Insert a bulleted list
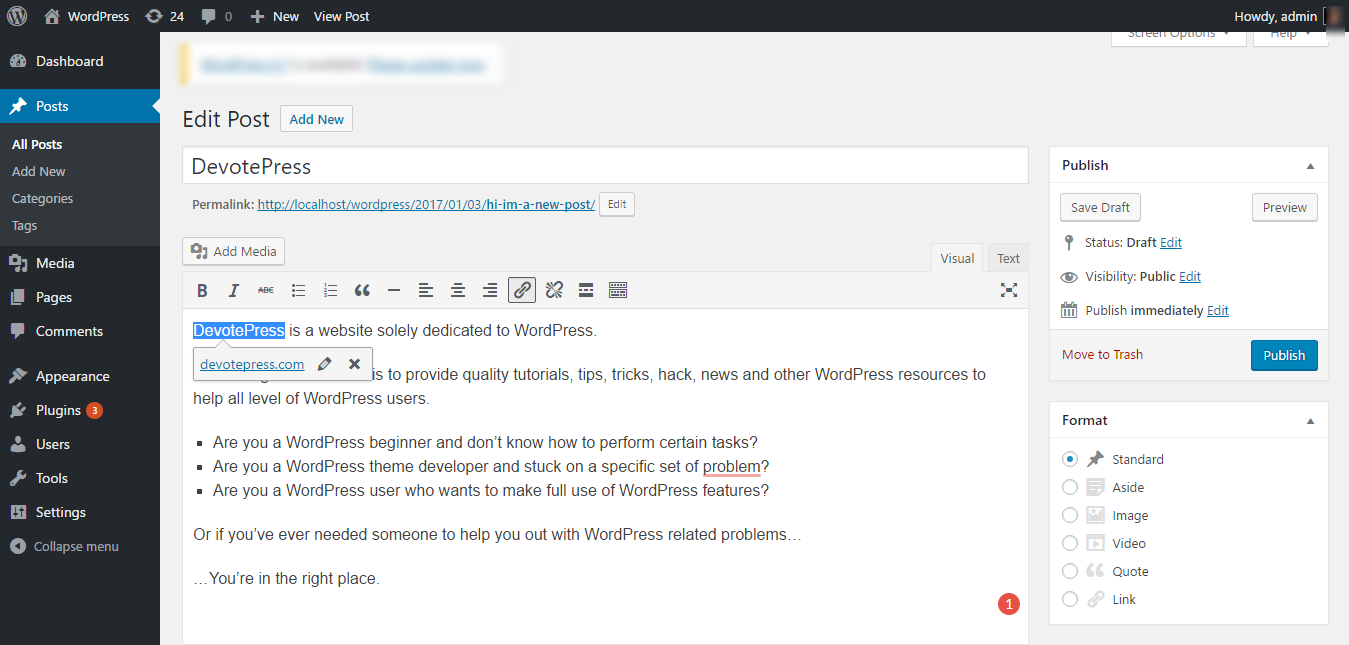The width and height of the screenshot is (1349, 645). [298, 290]
